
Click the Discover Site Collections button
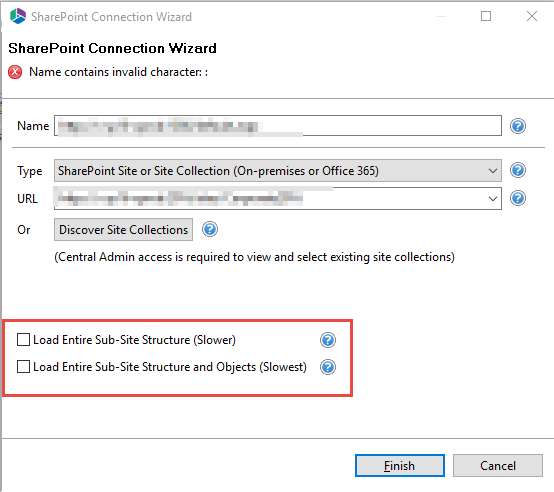pyautogui.click(x=123, y=230)
